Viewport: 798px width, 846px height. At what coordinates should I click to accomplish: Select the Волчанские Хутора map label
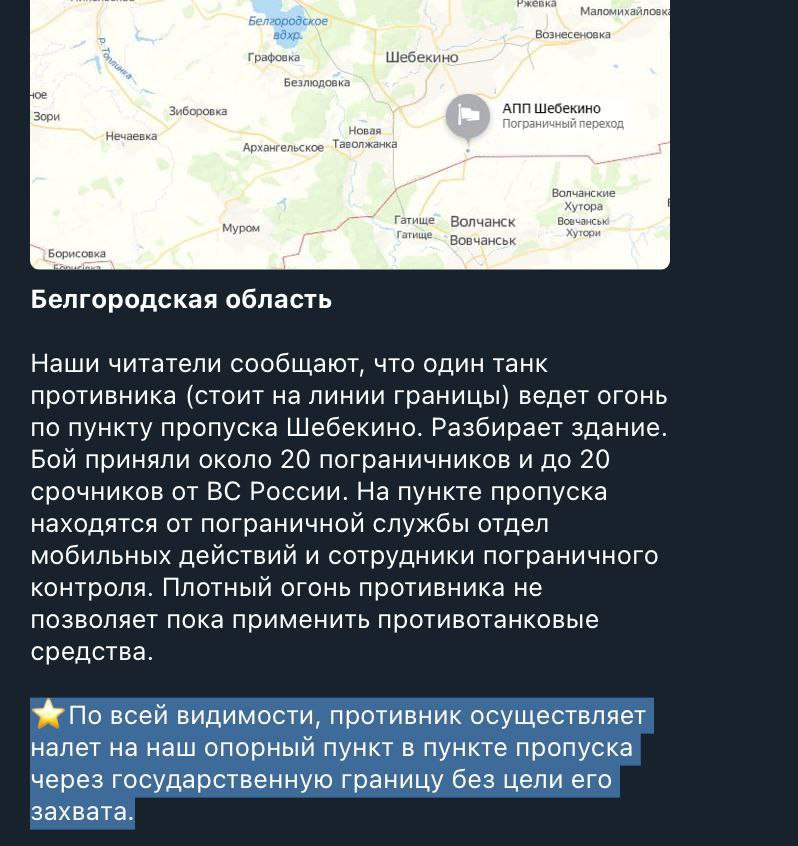point(583,200)
